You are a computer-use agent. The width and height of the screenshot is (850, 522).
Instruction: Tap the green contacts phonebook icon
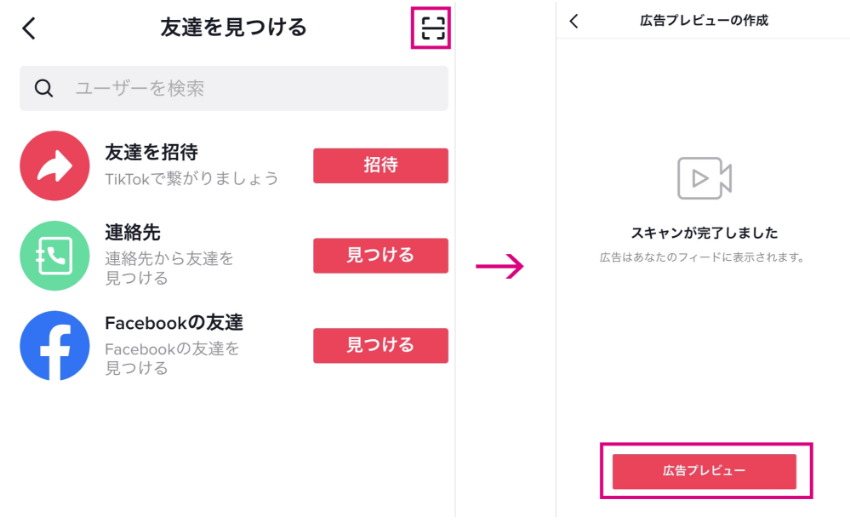point(55,255)
